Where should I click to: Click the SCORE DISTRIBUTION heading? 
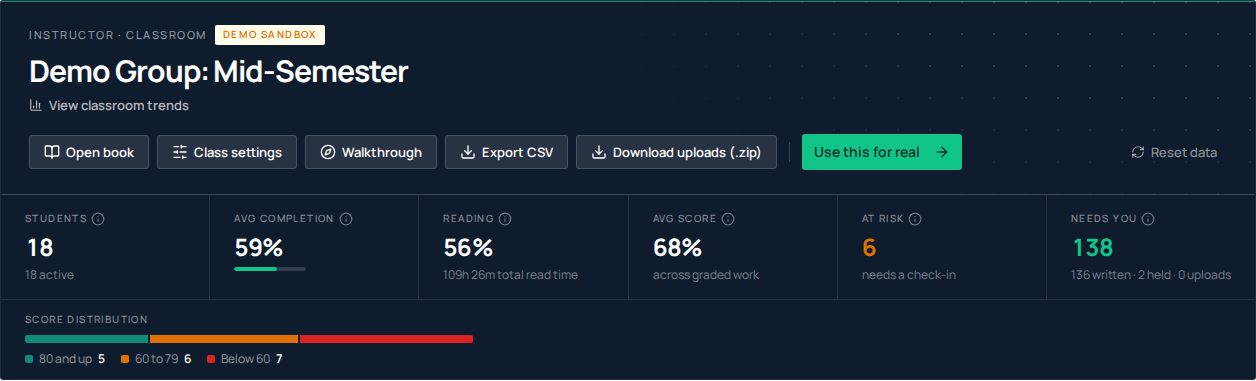click(86, 319)
